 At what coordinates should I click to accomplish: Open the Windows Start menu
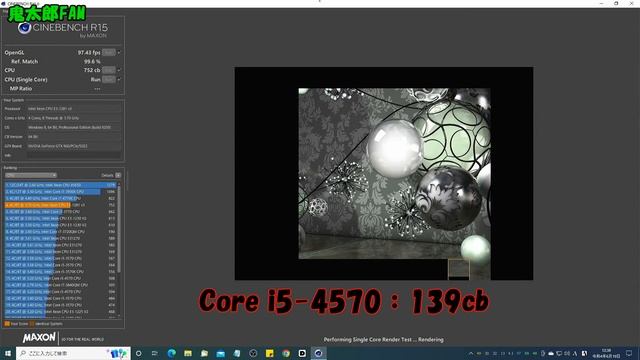(7, 353)
